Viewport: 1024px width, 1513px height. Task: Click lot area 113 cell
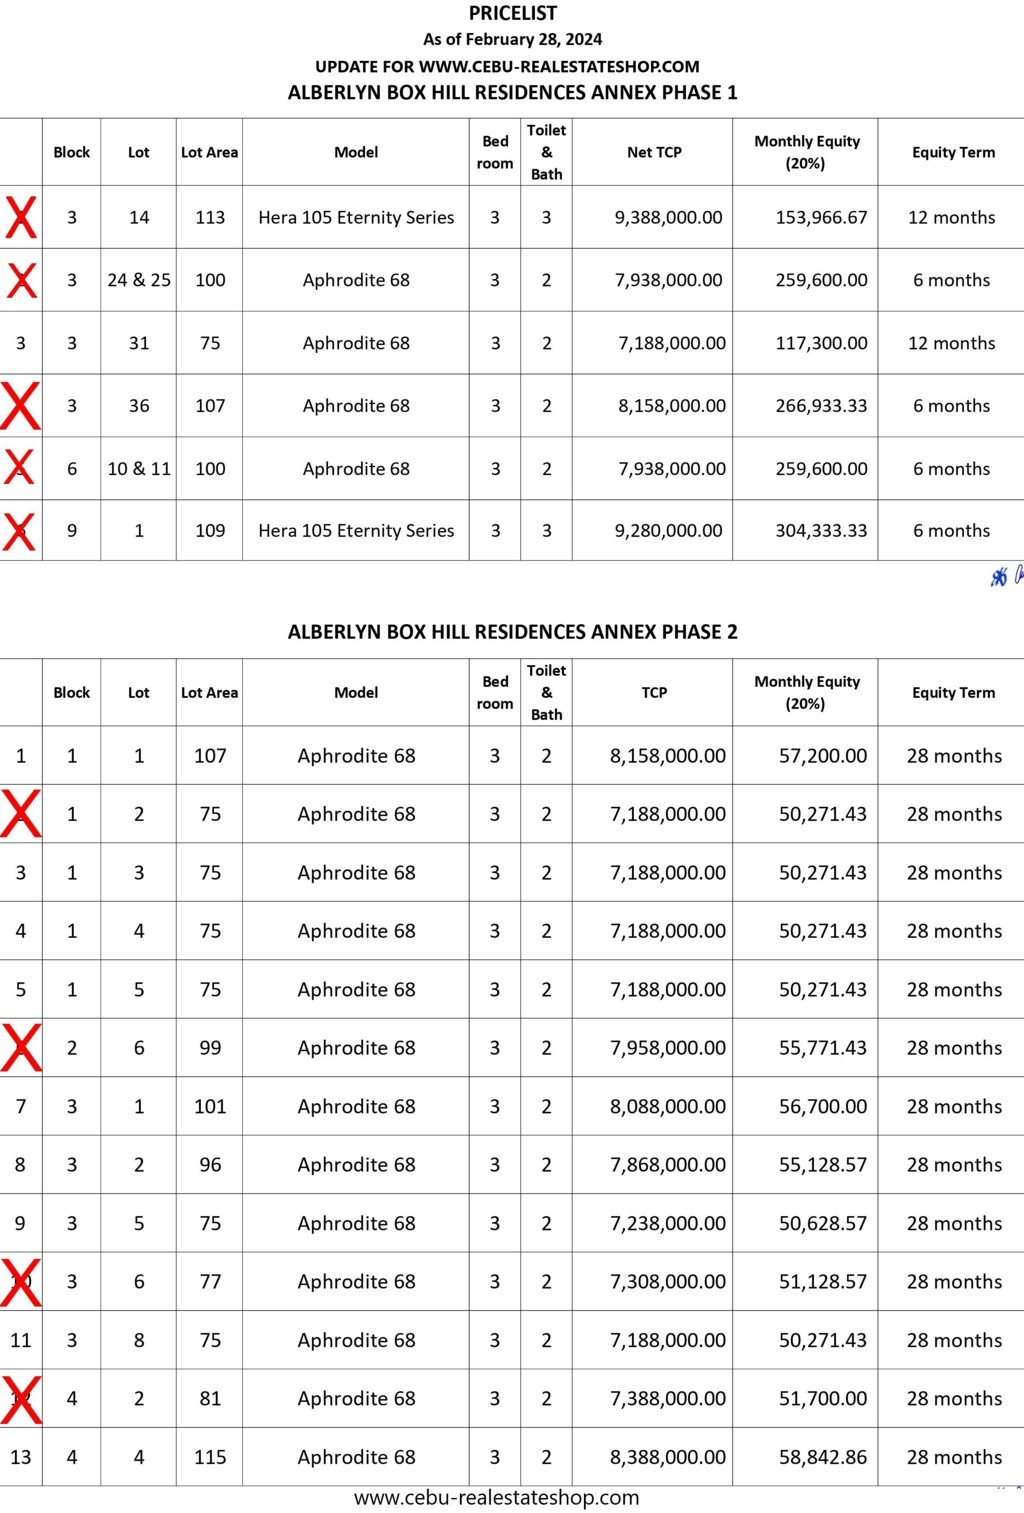pos(210,217)
